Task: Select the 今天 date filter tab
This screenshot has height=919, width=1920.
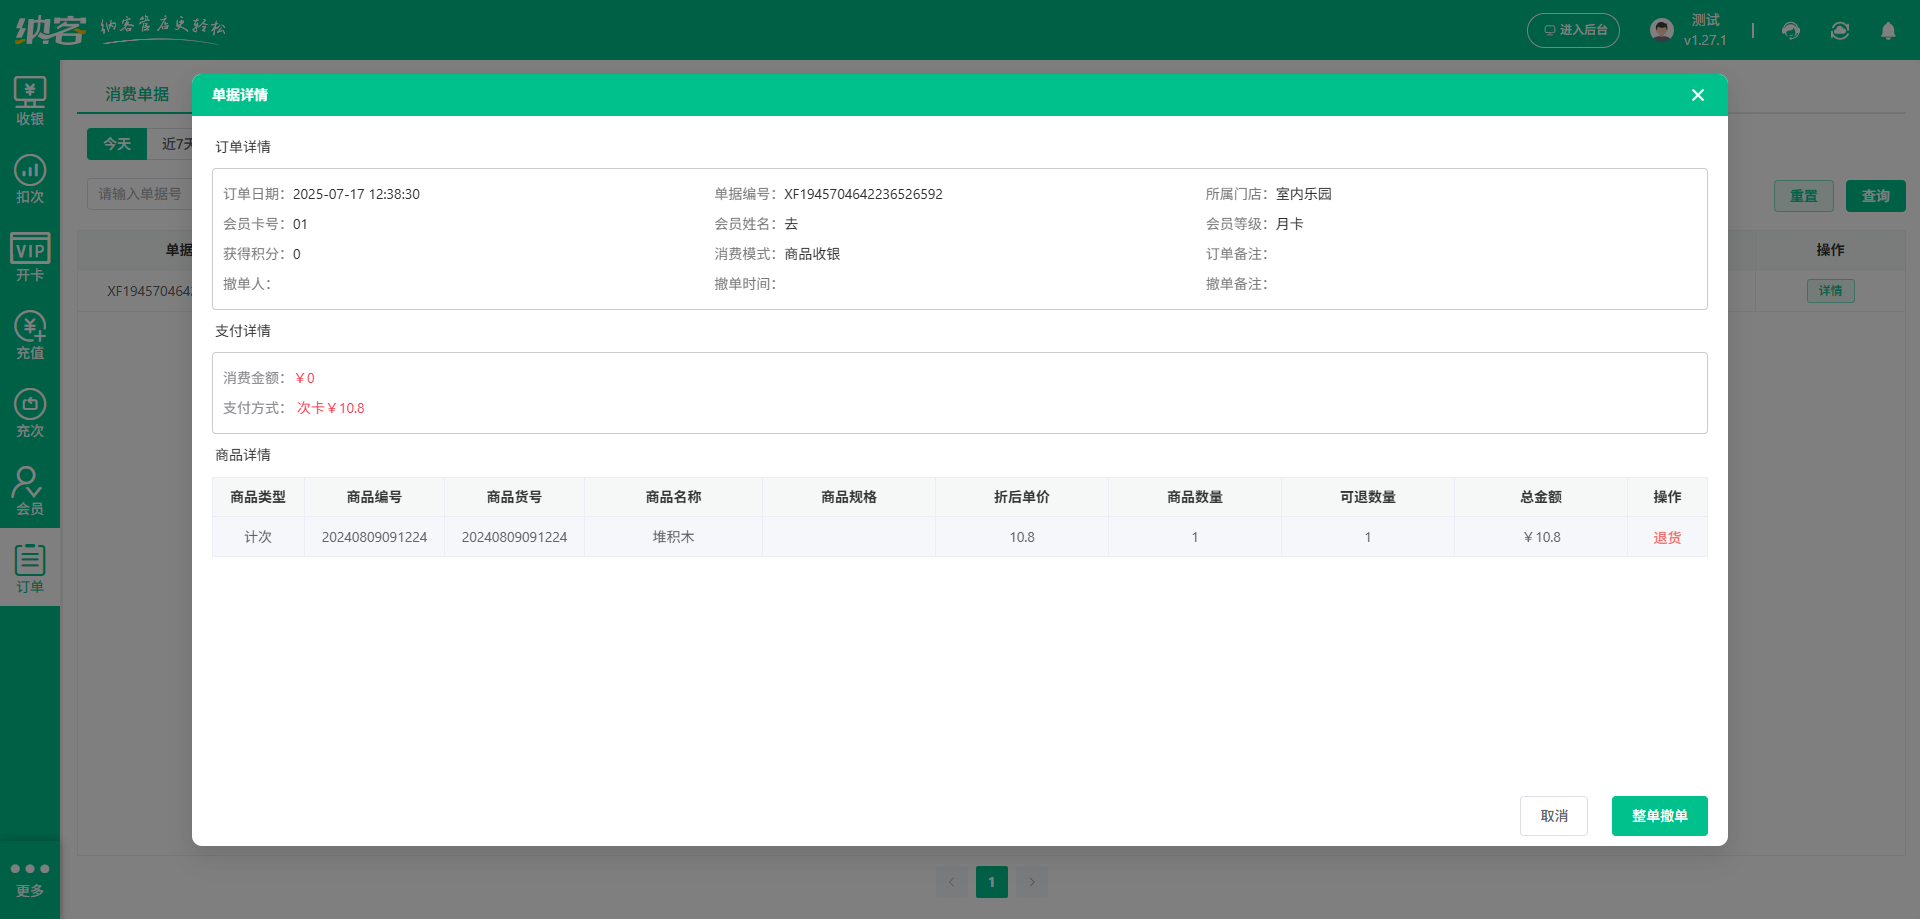Action: [117, 144]
